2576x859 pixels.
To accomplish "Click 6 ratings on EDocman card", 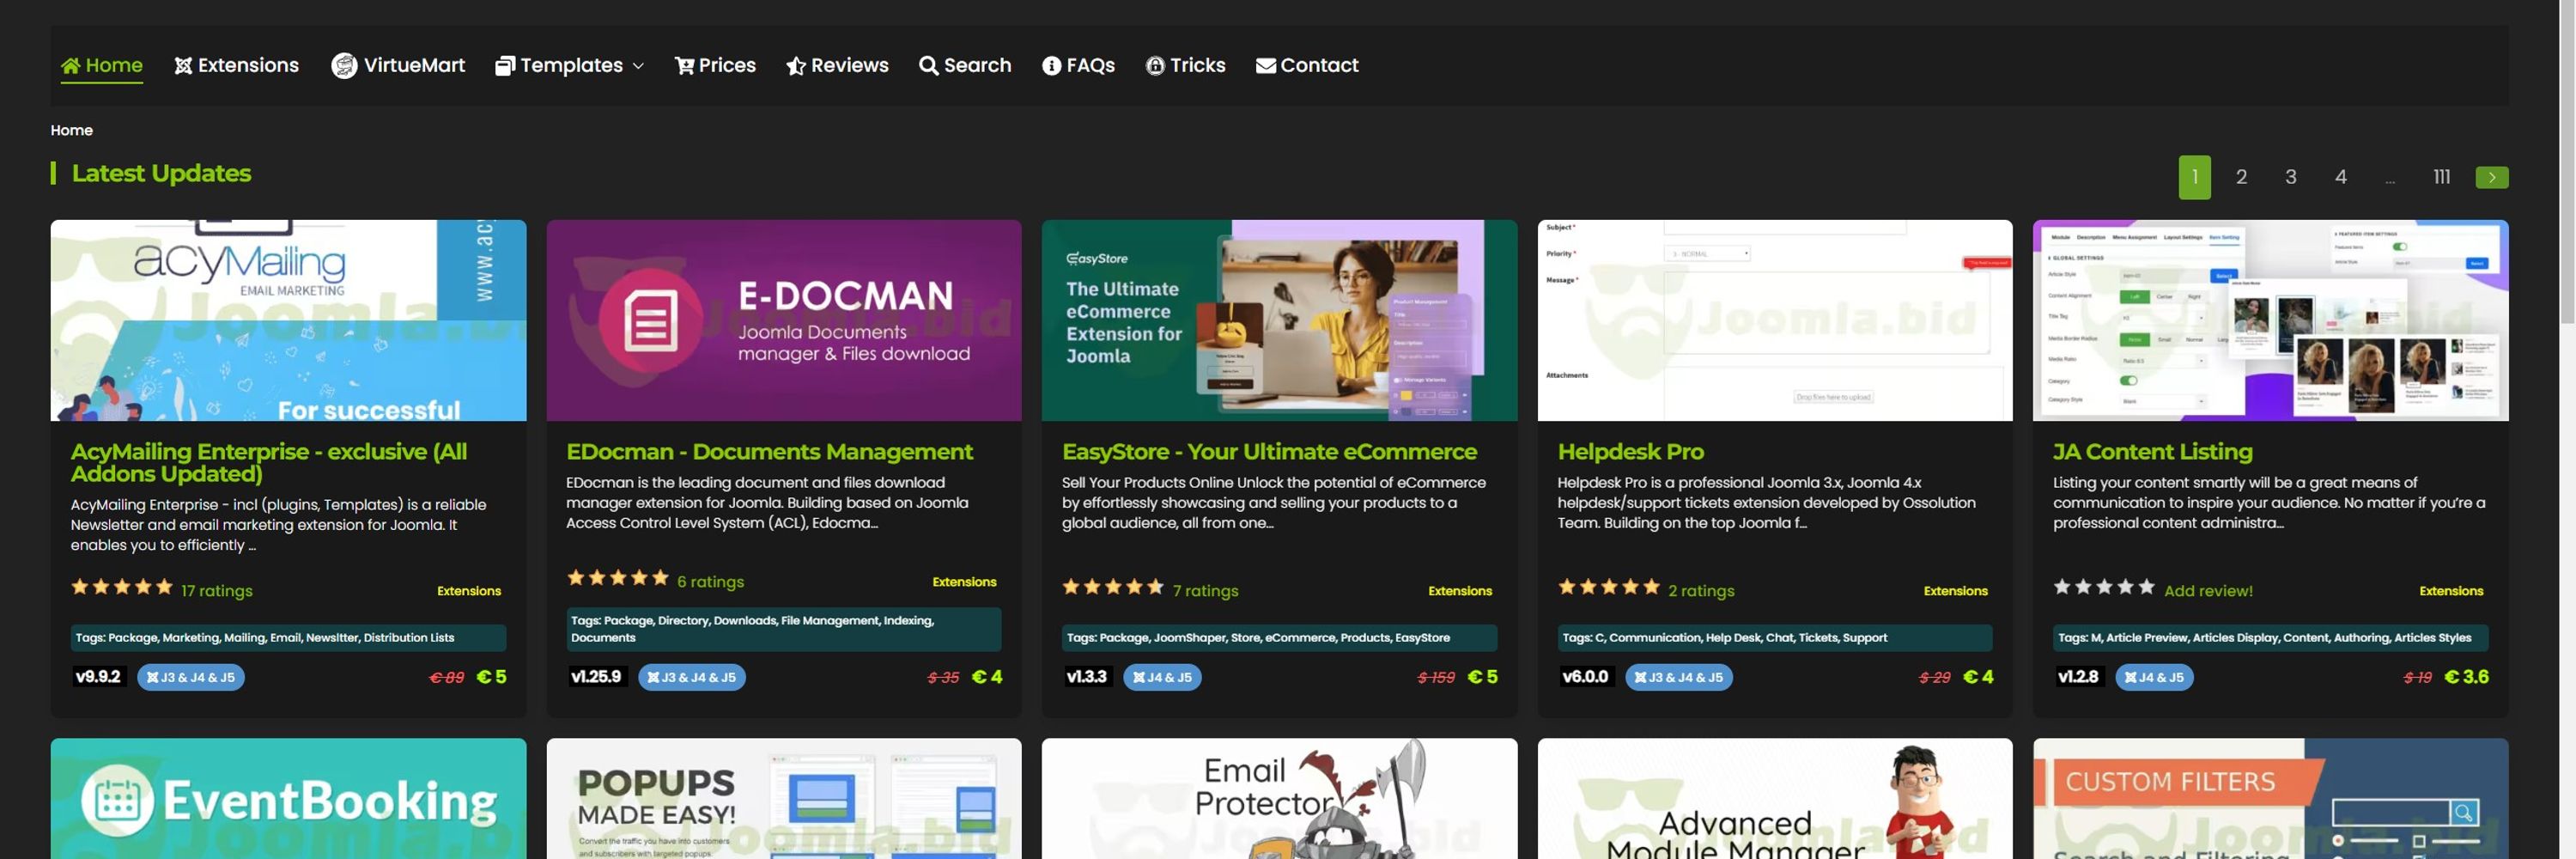I will (710, 582).
